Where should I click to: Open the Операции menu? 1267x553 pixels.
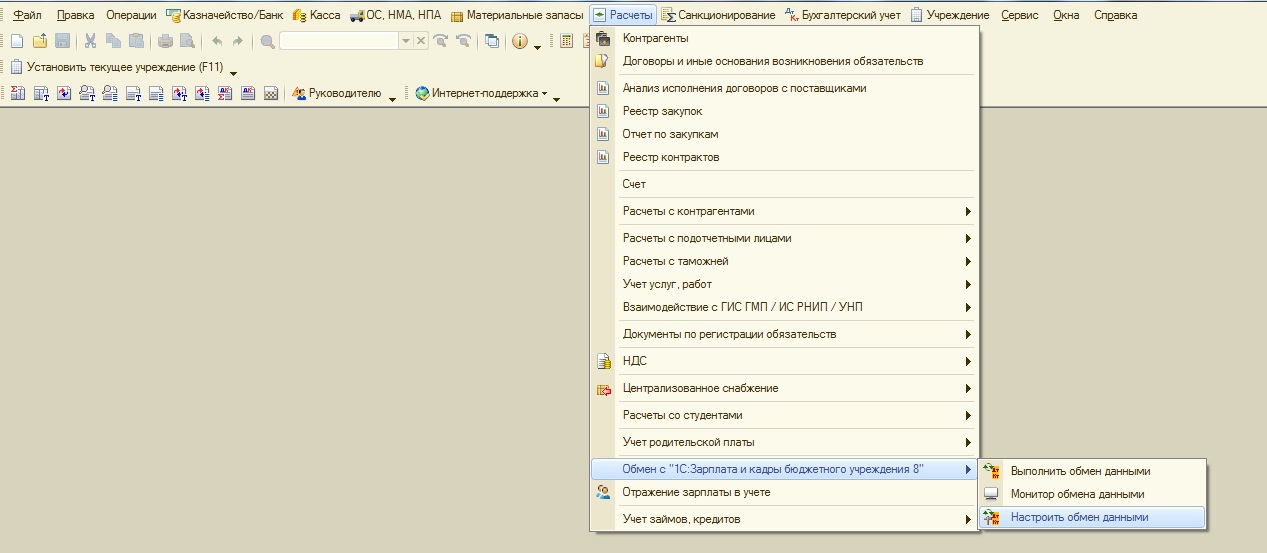pos(131,15)
